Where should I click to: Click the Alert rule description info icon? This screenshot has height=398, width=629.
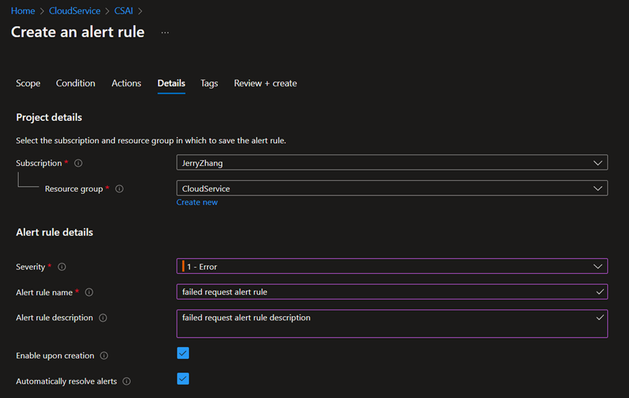click(103, 318)
